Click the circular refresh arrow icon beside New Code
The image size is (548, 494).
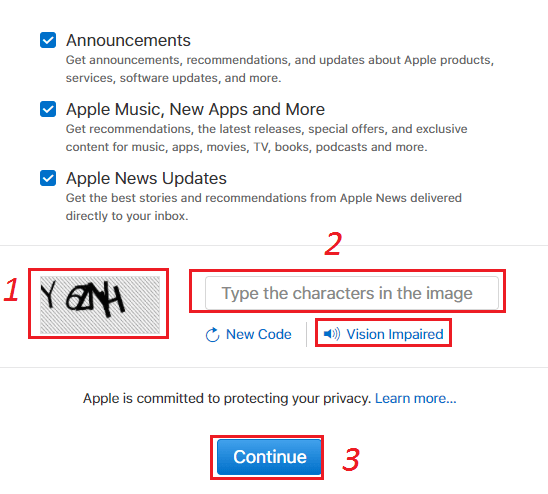(x=212, y=335)
